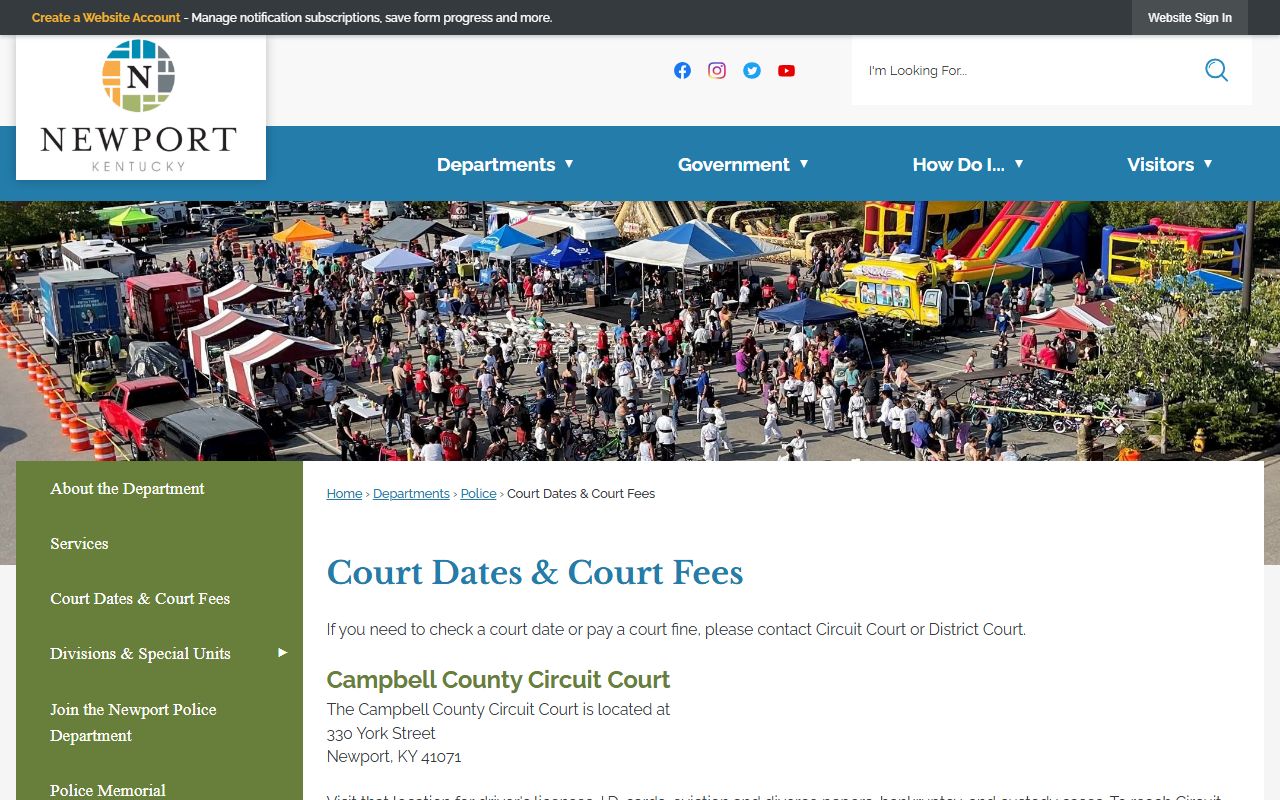Expand the Government menu
The width and height of the screenshot is (1280, 800).
point(743,164)
